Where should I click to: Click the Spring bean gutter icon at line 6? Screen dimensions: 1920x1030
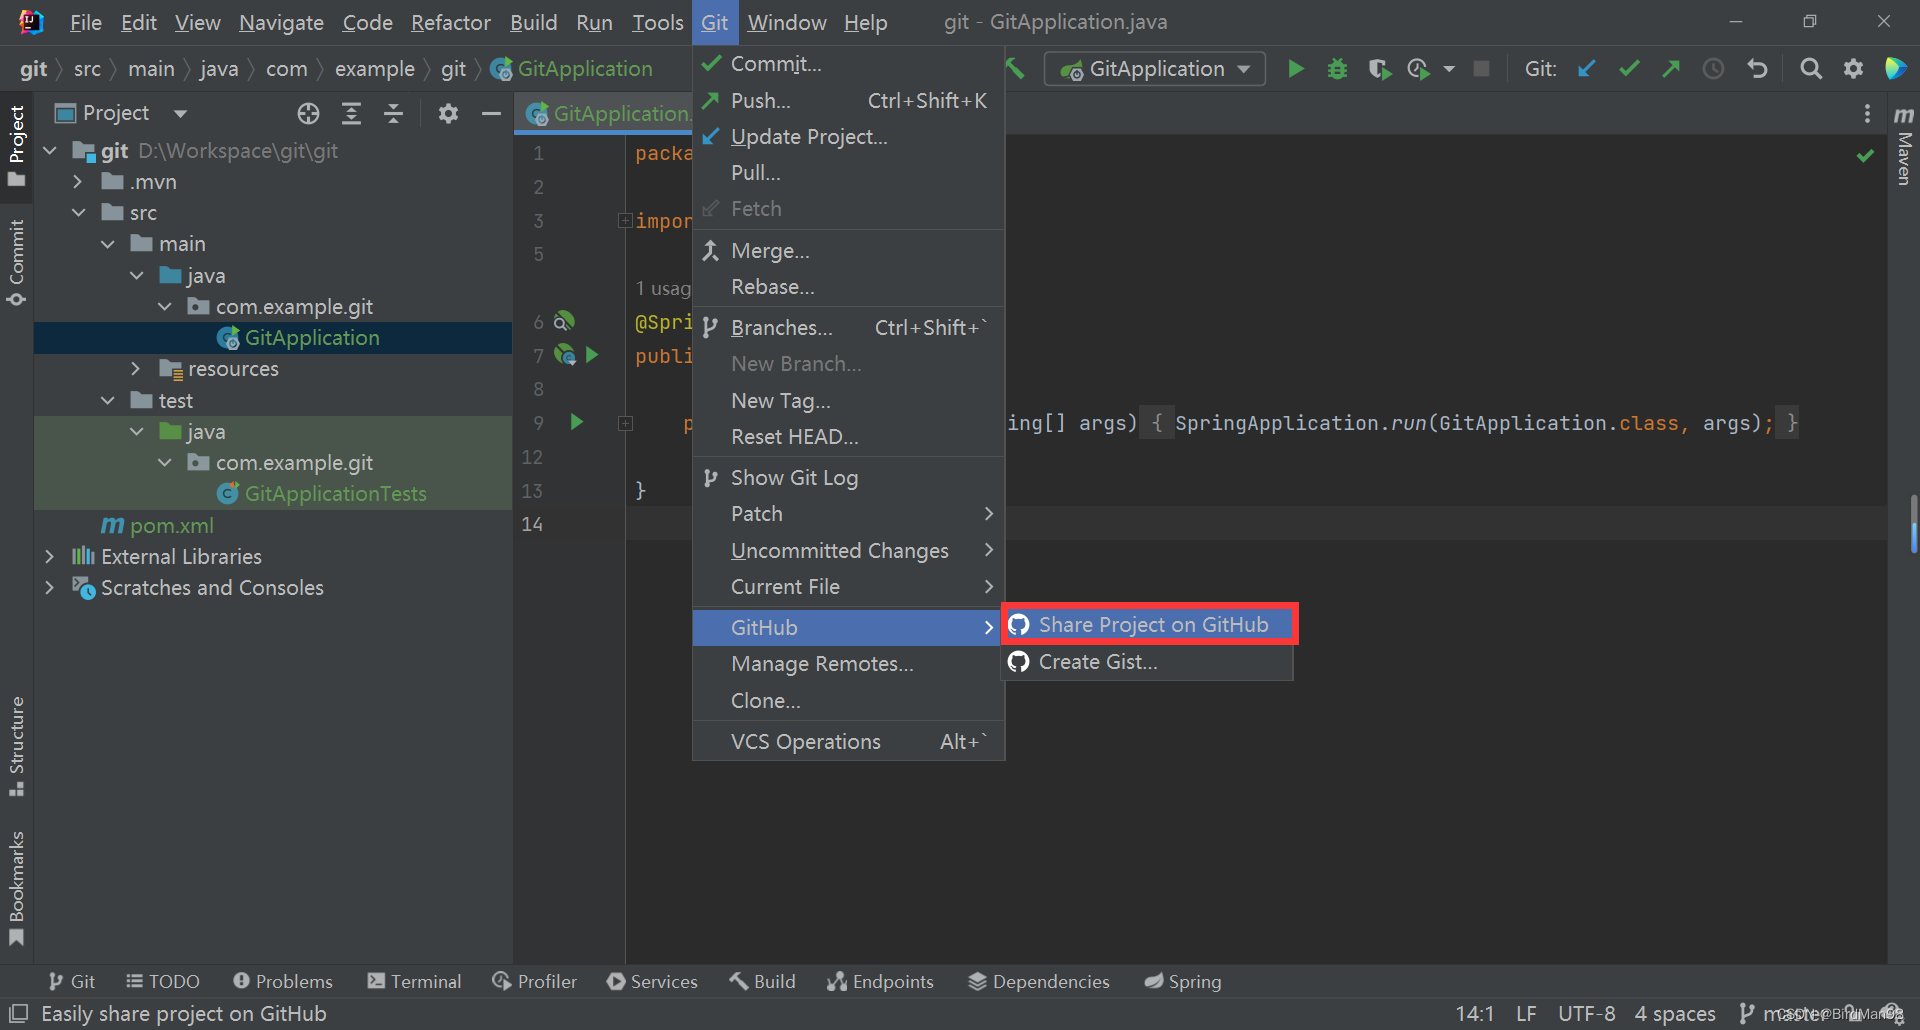(x=565, y=321)
